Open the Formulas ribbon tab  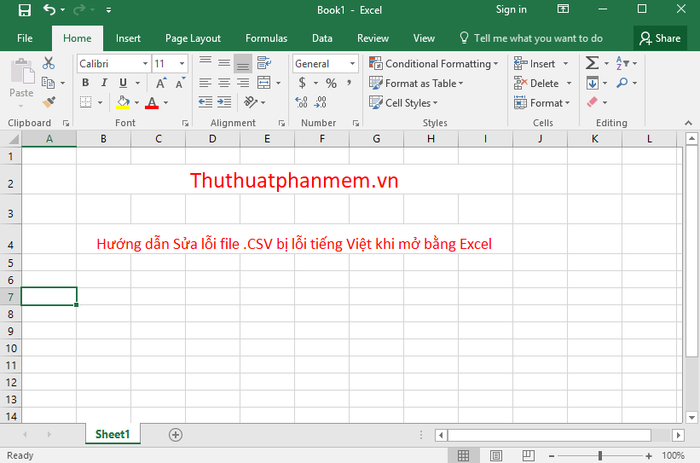click(266, 38)
